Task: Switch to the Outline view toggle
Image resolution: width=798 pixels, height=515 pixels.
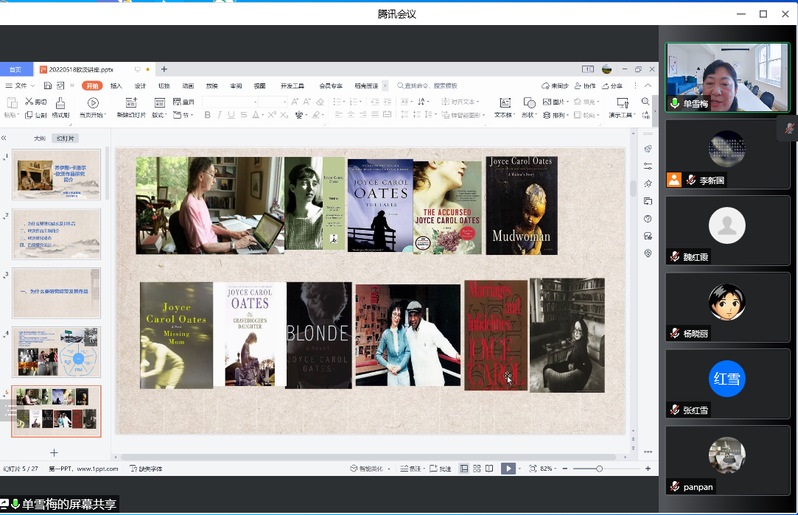Action: point(40,138)
